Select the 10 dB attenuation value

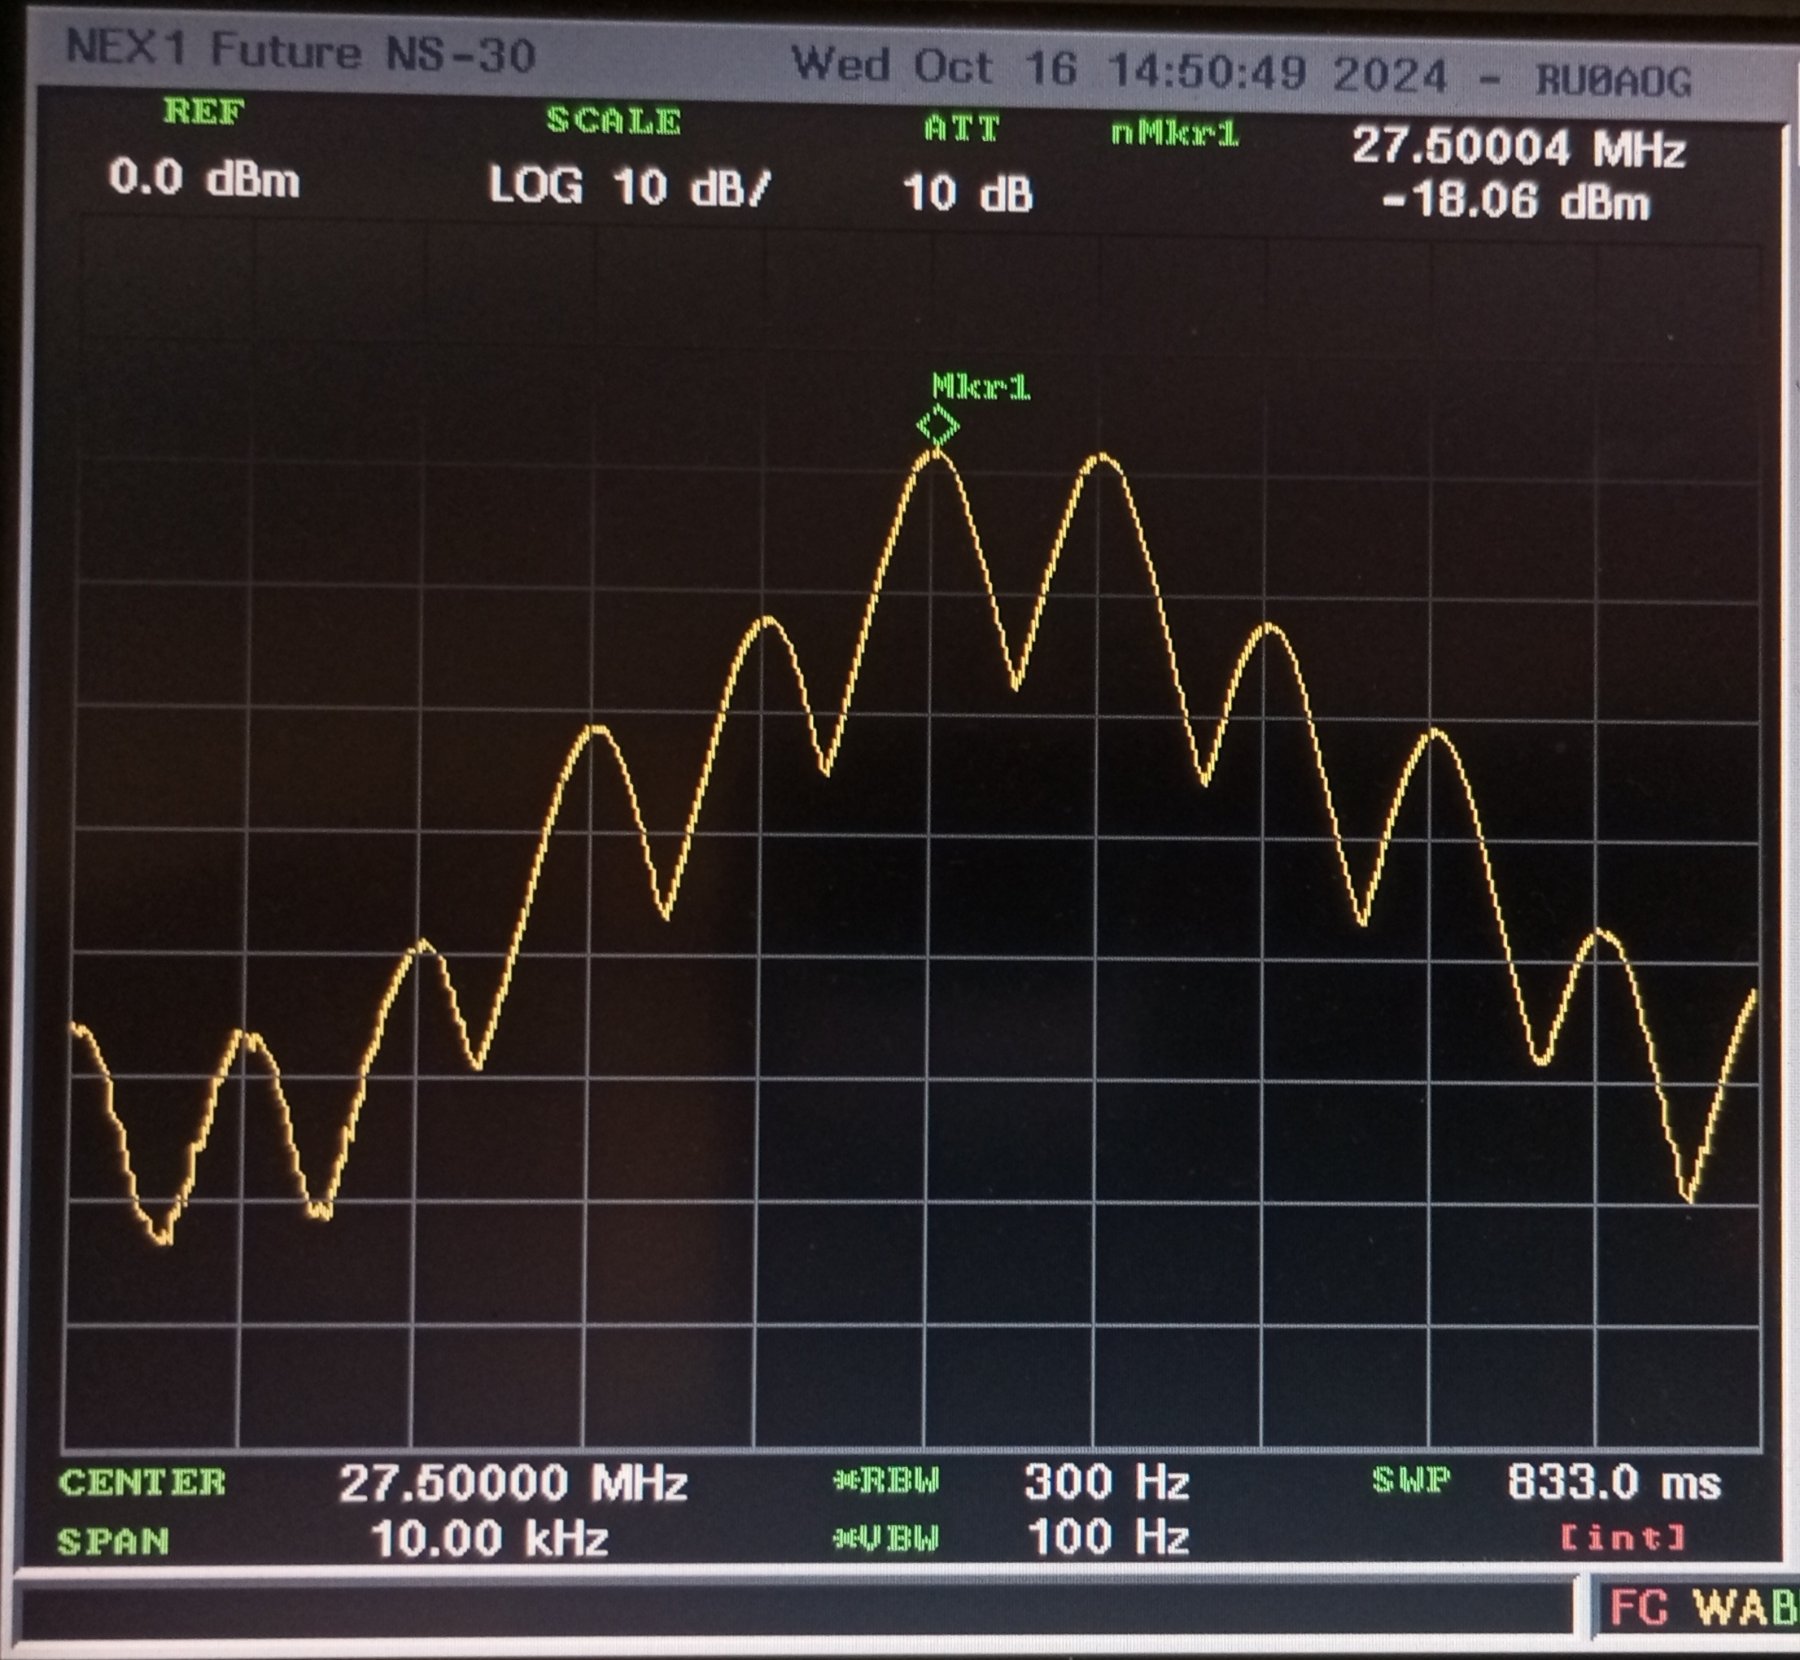pos(967,193)
